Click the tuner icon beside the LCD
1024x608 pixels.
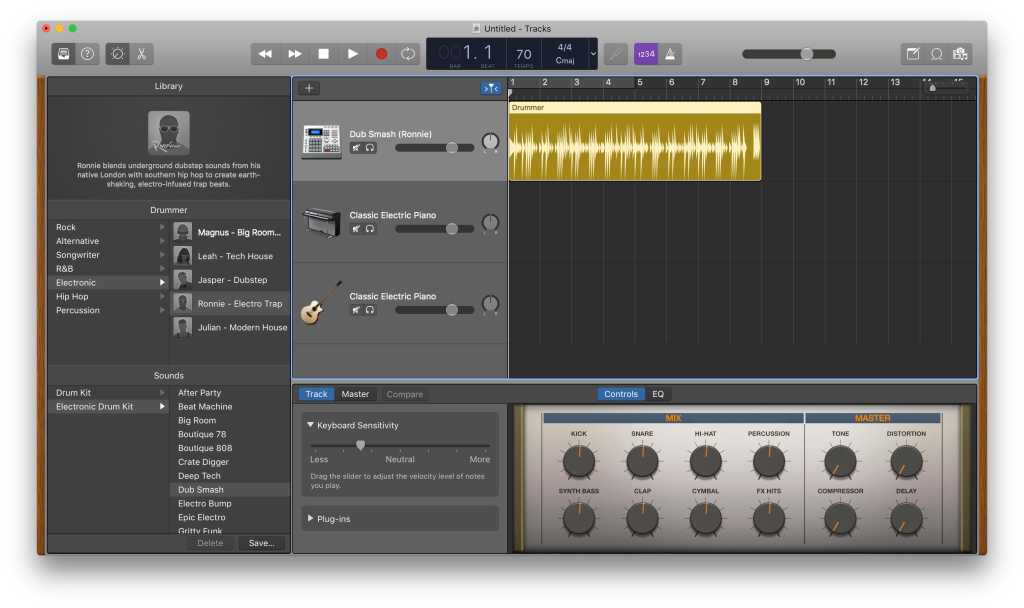pos(616,54)
